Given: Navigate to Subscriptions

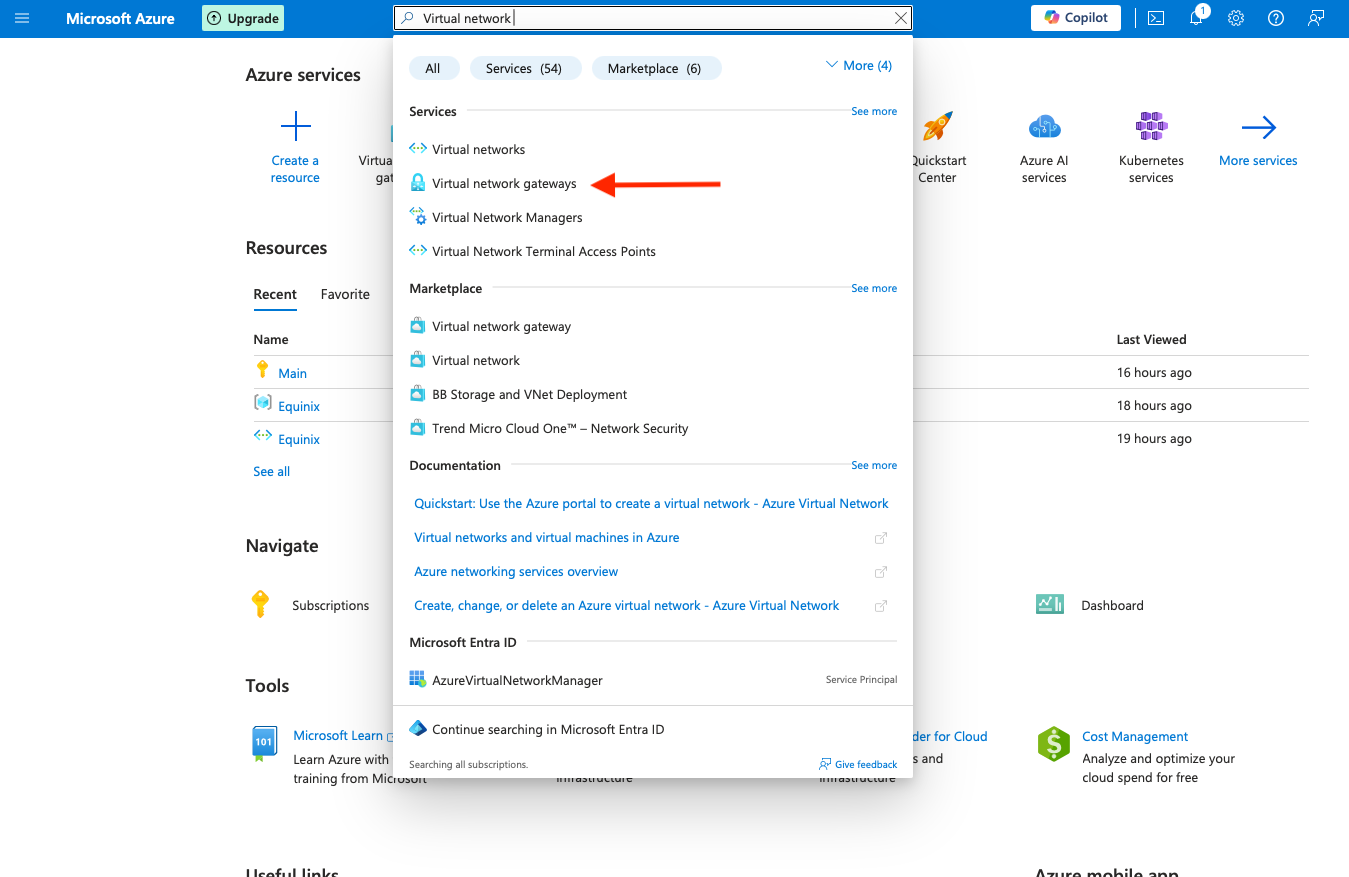Looking at the screenshot, I should pyautogui.click(x=330, y=605).
